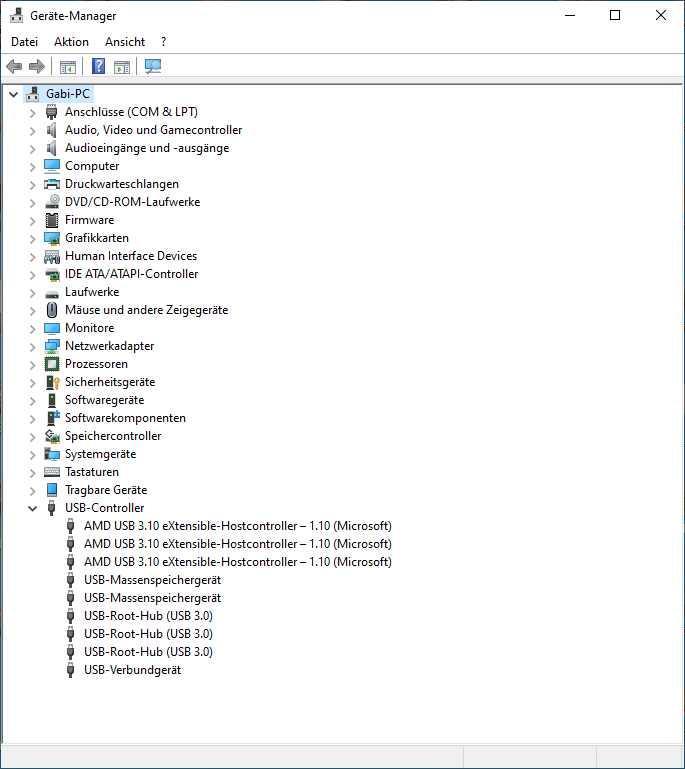
Task: Click the Druckwarteschlangen printer icon
Action: pyautogui.click(x=51, y=184)
